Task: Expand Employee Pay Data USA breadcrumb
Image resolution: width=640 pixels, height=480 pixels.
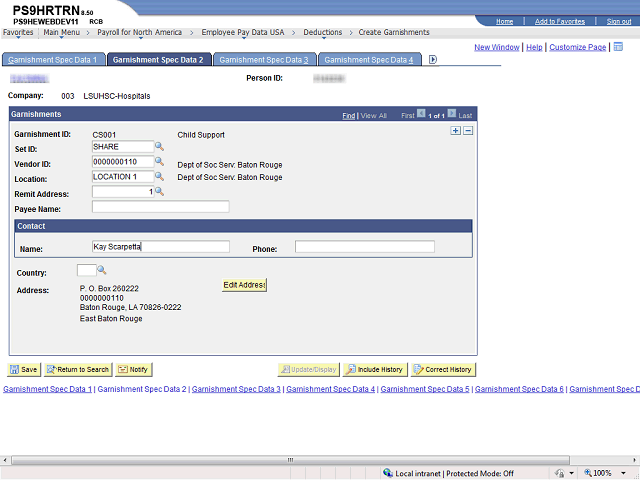Action: coord(242,32)
